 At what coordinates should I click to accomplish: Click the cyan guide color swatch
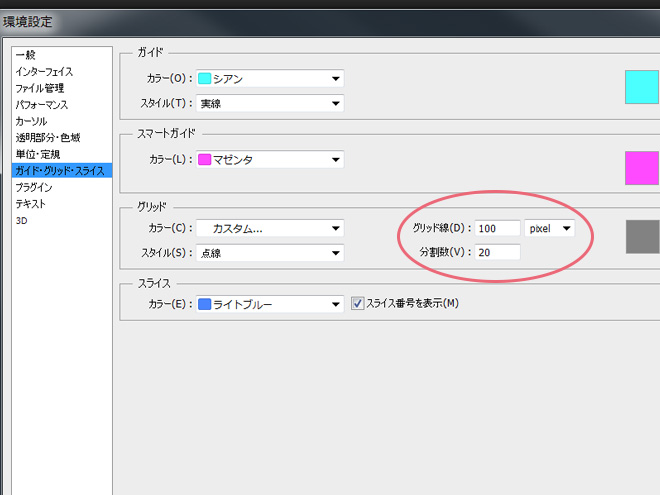click(641, 86)
